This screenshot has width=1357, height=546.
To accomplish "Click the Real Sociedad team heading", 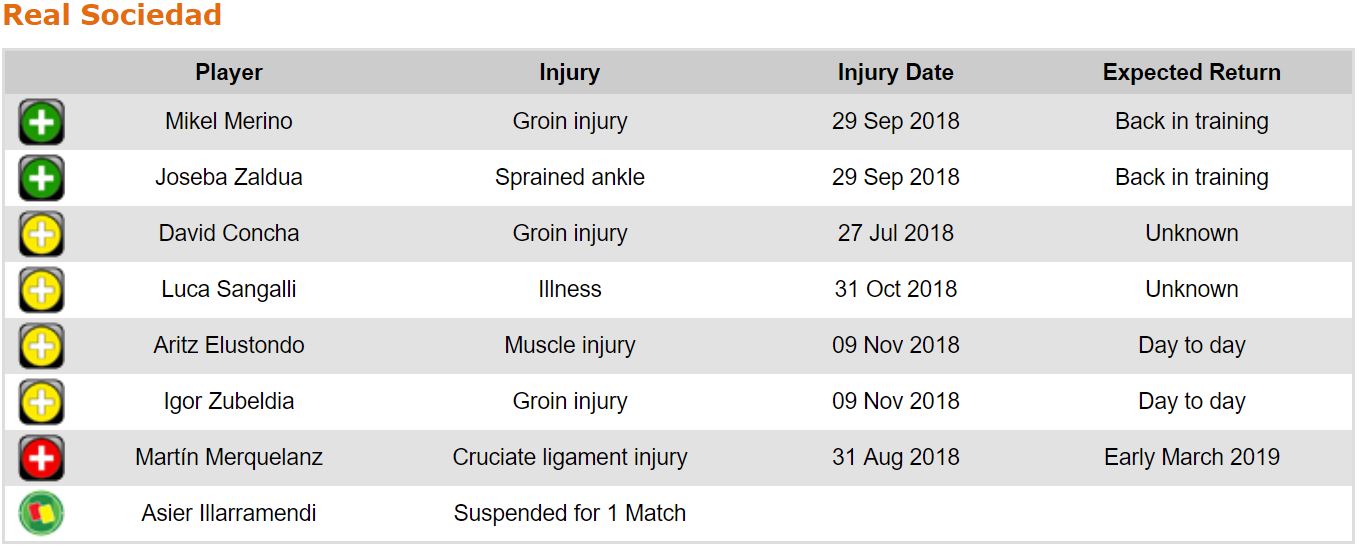I will pyautogui.click(x=112, y=16).
